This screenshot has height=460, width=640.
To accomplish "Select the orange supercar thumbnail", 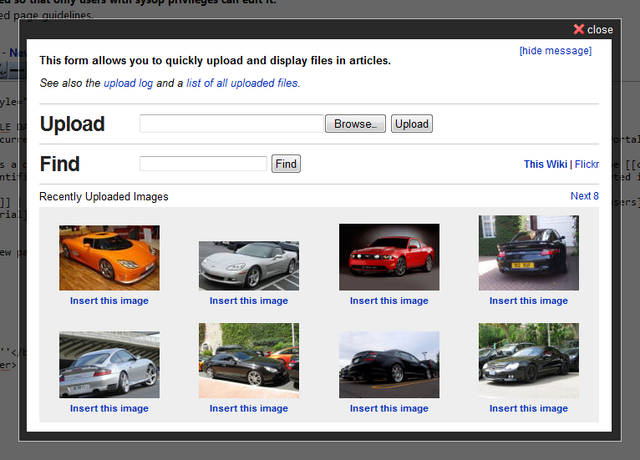I will pos(109,258).
